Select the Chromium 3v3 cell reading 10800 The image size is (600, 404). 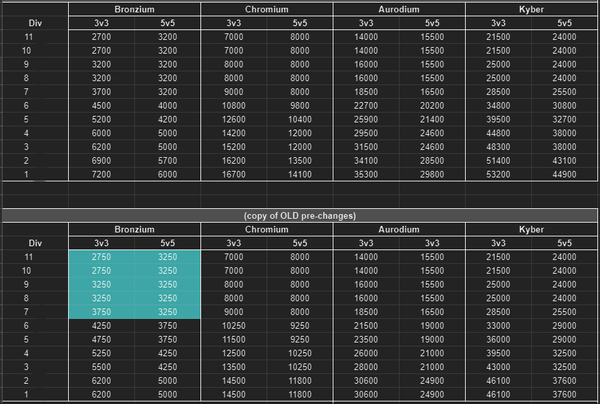coord(234,106)
